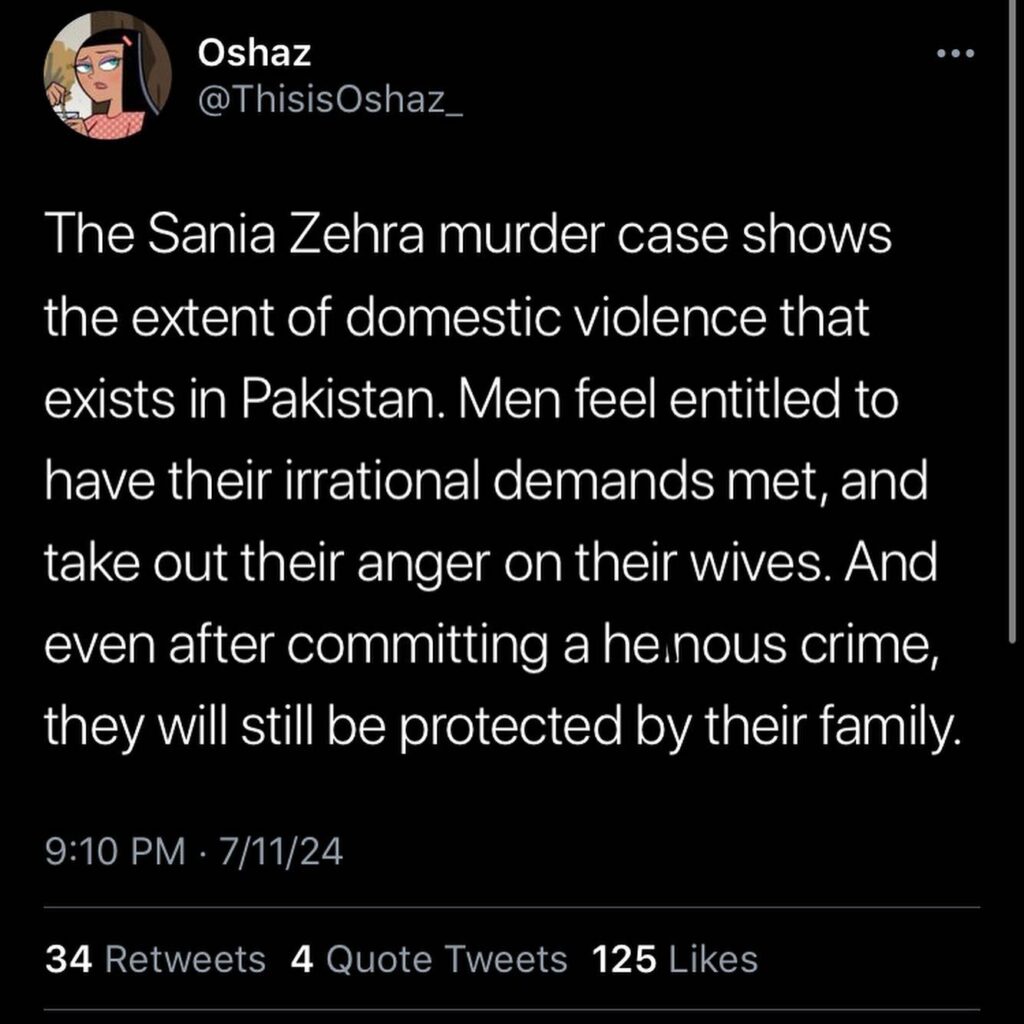
Task: See who gave the 125 Likes
Action: (x=675, y=959)
